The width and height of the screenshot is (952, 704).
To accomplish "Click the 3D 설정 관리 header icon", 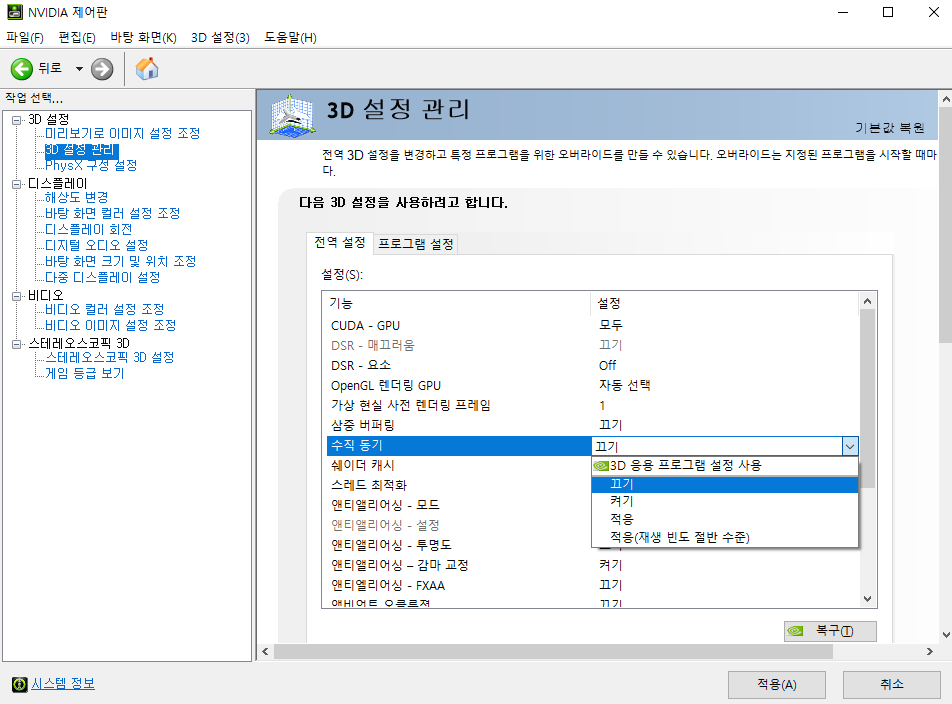I will [x=292, y=115].
